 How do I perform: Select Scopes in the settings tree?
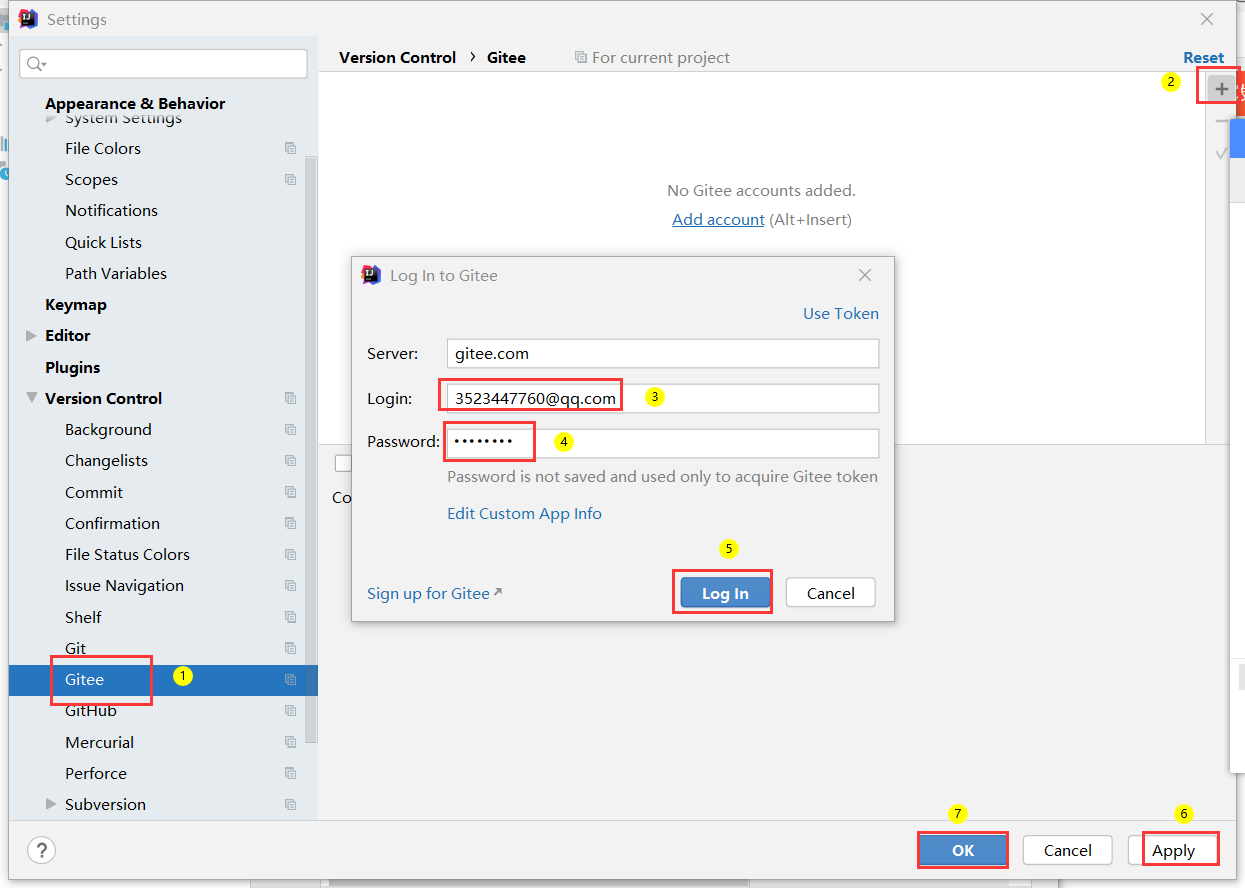pos(91,180)
